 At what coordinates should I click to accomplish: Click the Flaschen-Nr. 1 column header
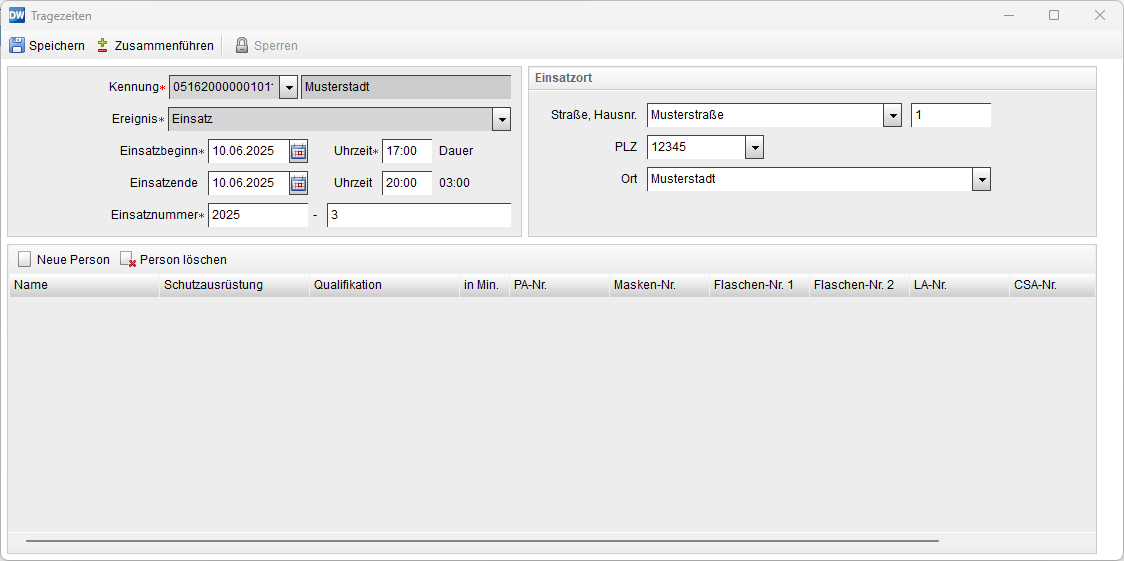[759, 285]
